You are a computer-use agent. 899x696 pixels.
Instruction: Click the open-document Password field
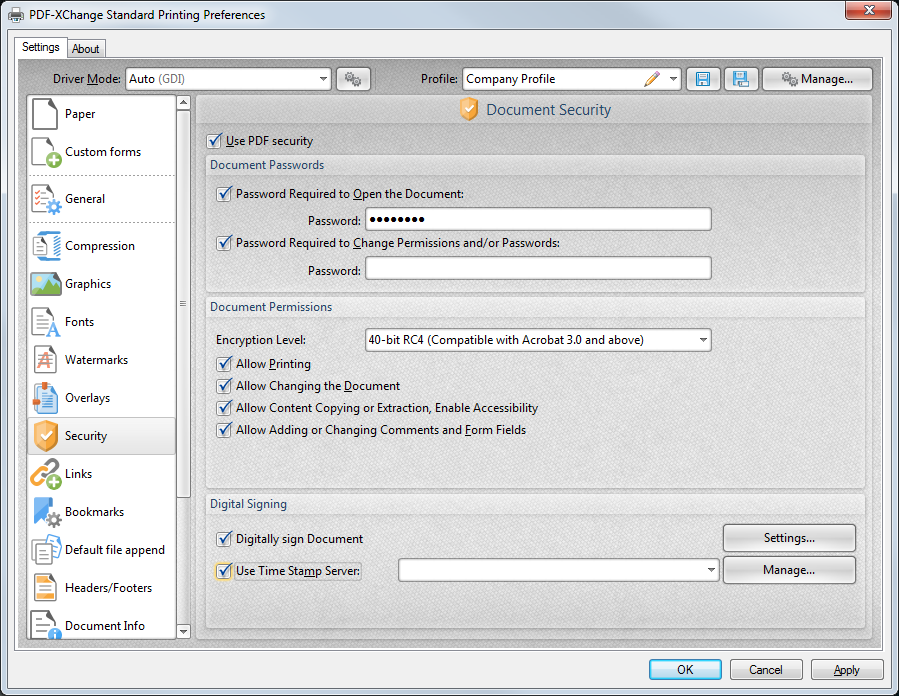(538, 220)
